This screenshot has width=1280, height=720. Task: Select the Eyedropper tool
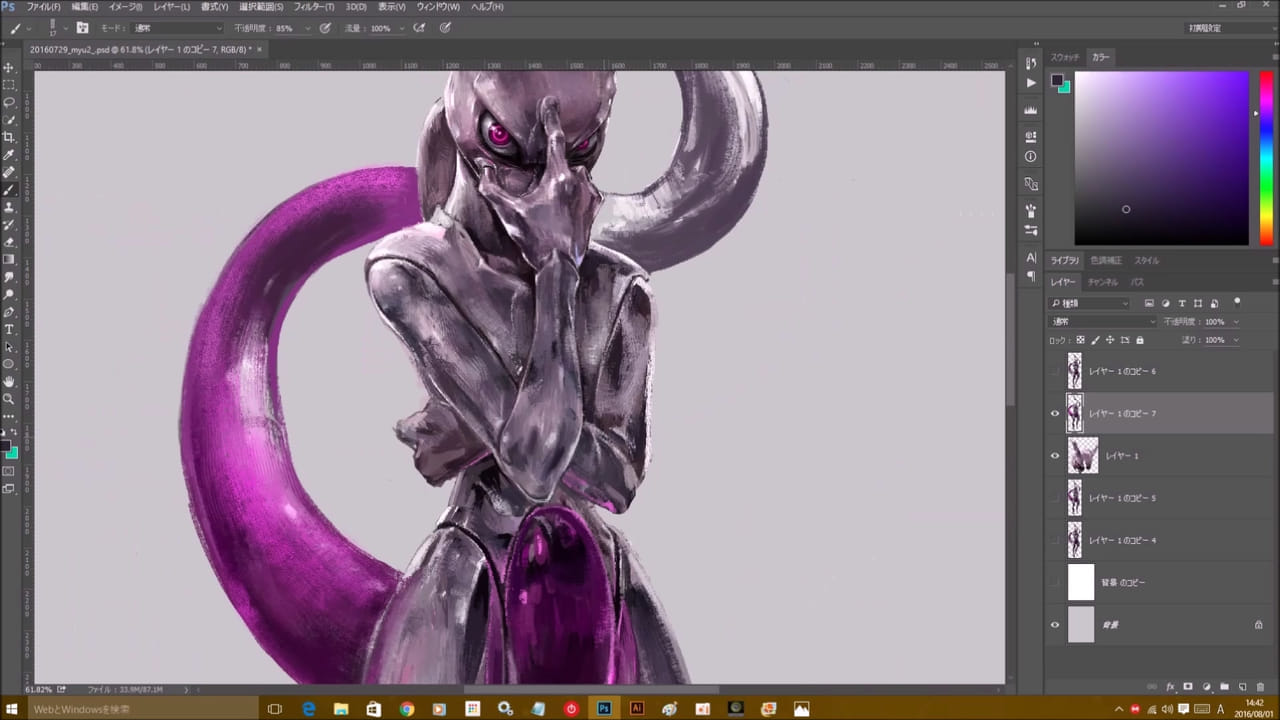[9, 155]
